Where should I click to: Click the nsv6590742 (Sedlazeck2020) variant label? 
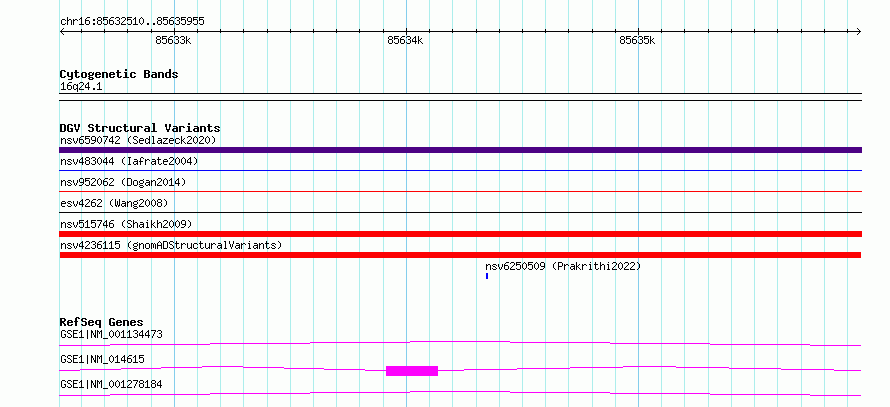coord(138,140)
